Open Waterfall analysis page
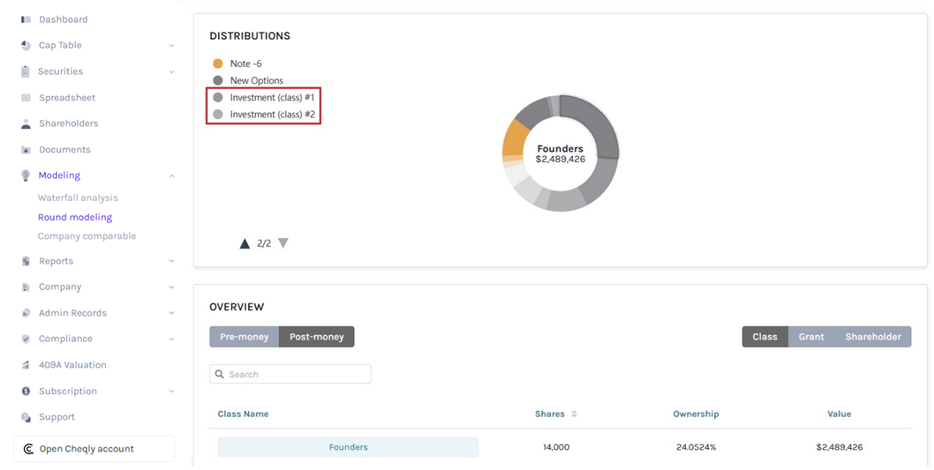The width and height of the screenshot is (934, 470). click(x=78, y=198)
